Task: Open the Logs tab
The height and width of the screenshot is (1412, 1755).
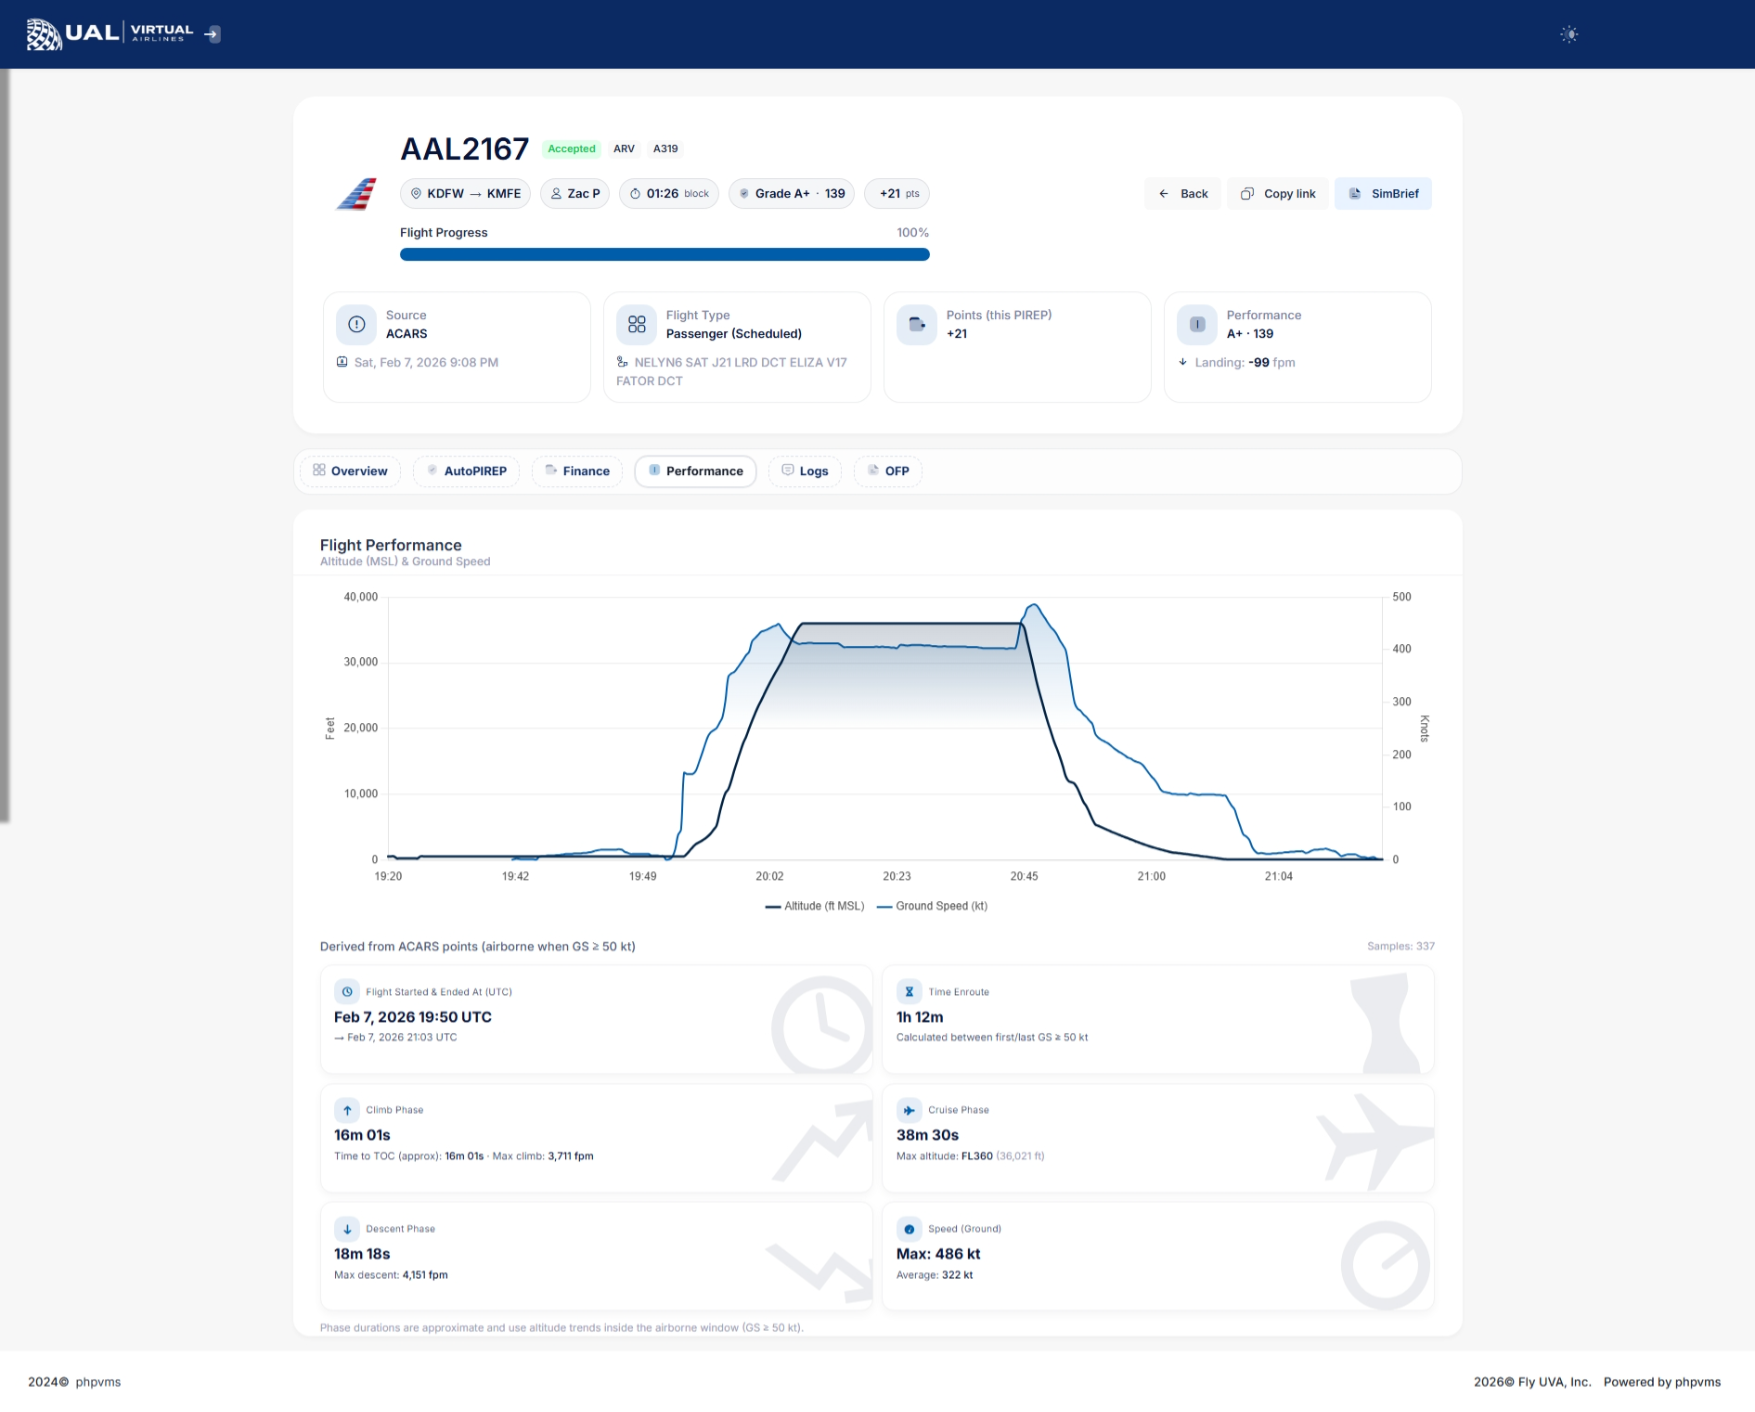Action: pyautogui.click(x=805, y=471)
